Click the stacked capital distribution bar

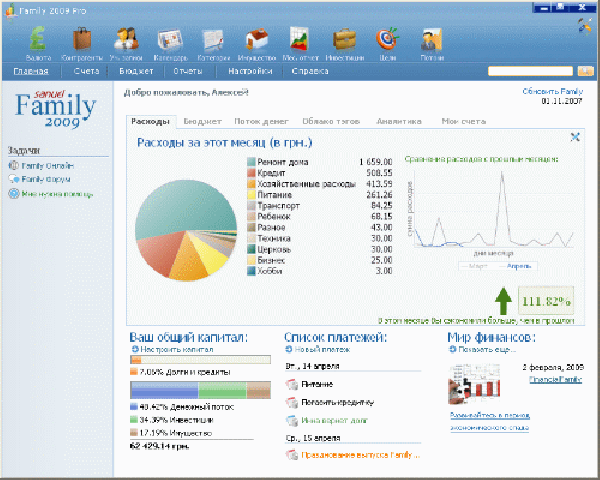(201, 390)
